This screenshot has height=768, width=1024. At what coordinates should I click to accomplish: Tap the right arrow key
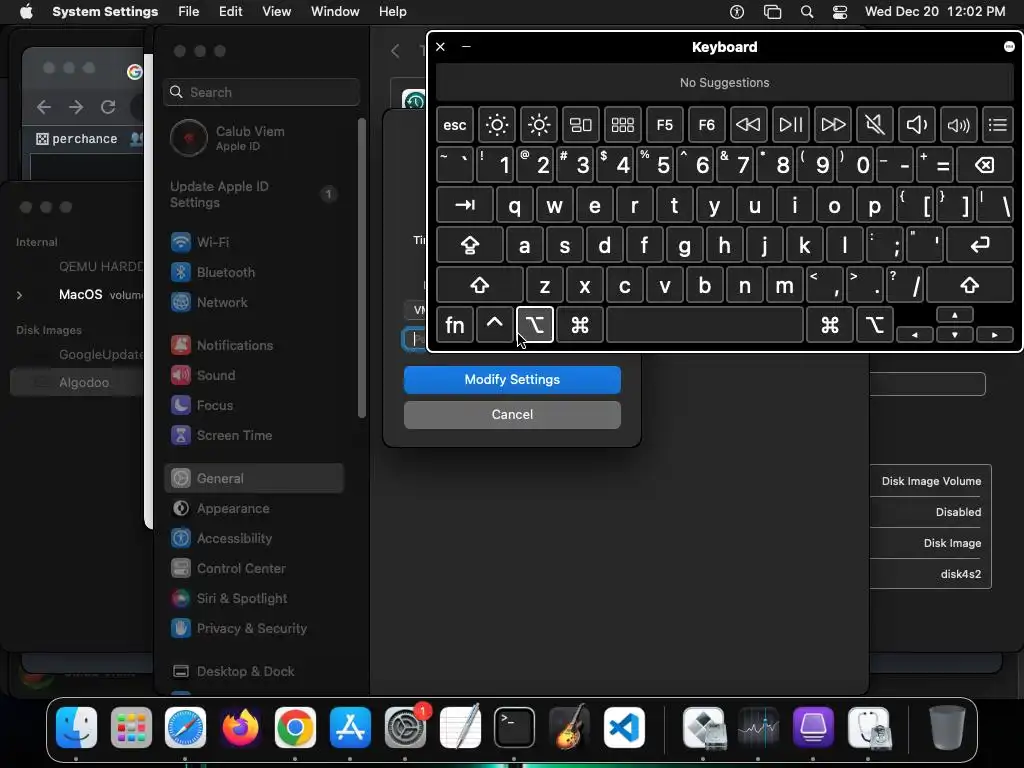pyautogui.click(x=995, y=334)
